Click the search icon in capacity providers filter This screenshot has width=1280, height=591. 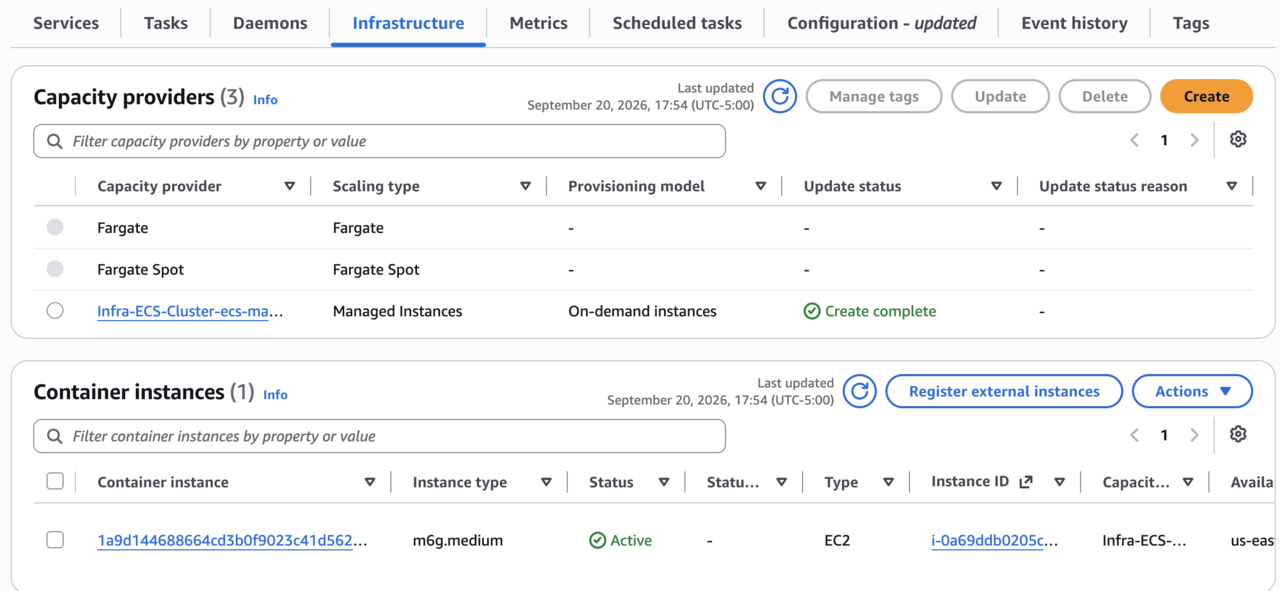(x=54, y=142)
